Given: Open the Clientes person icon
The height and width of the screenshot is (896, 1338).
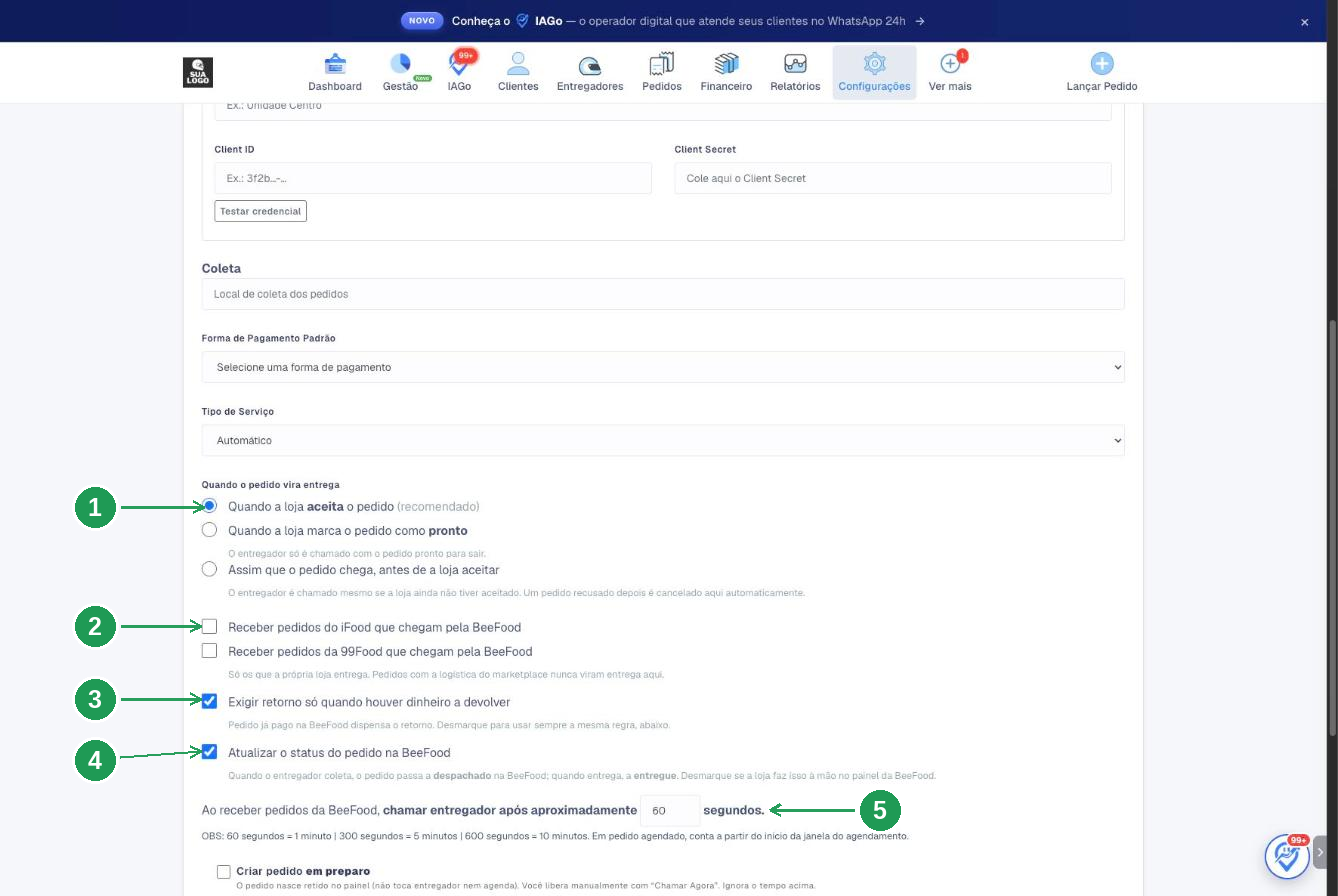Looking at the screenshot, I should [518, 63].
